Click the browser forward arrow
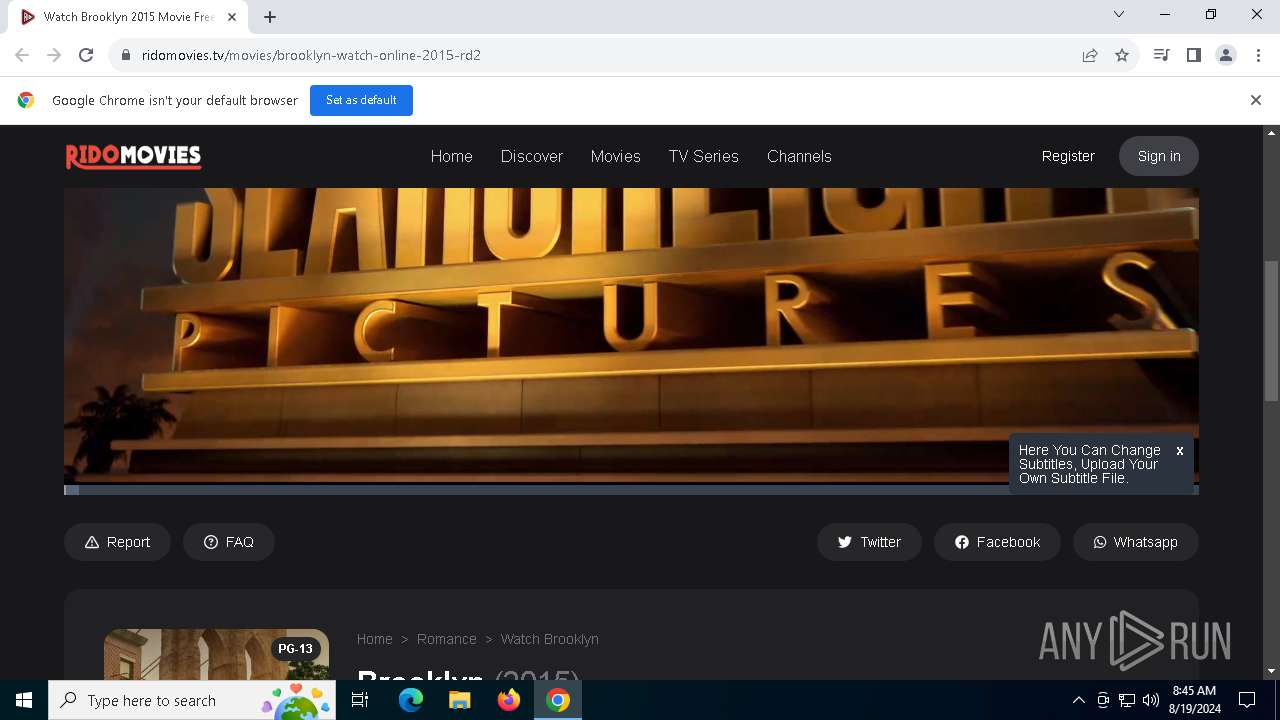This screenshot has height=720, width=1280. coord(54,55)
